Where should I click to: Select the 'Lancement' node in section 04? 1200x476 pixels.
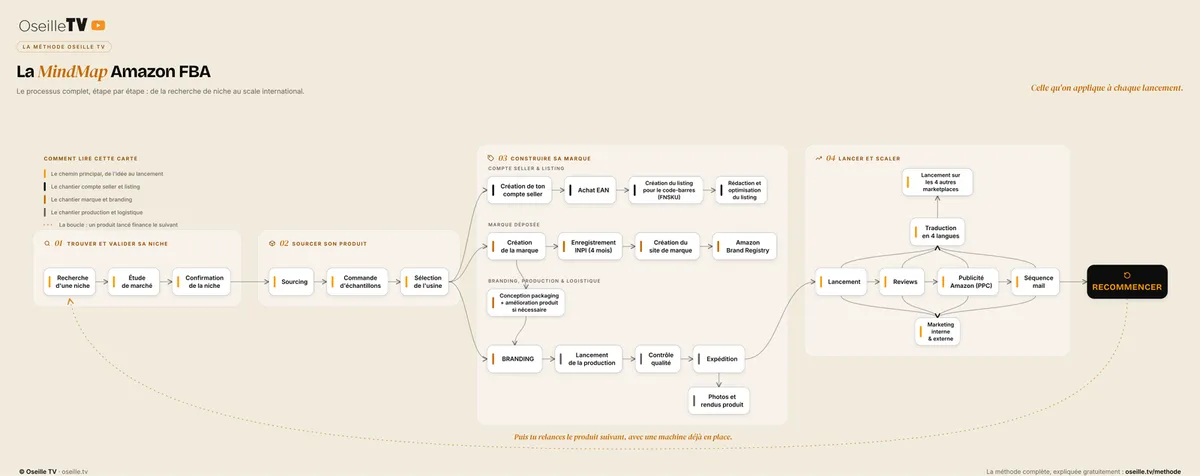click(x=841, y=282)
